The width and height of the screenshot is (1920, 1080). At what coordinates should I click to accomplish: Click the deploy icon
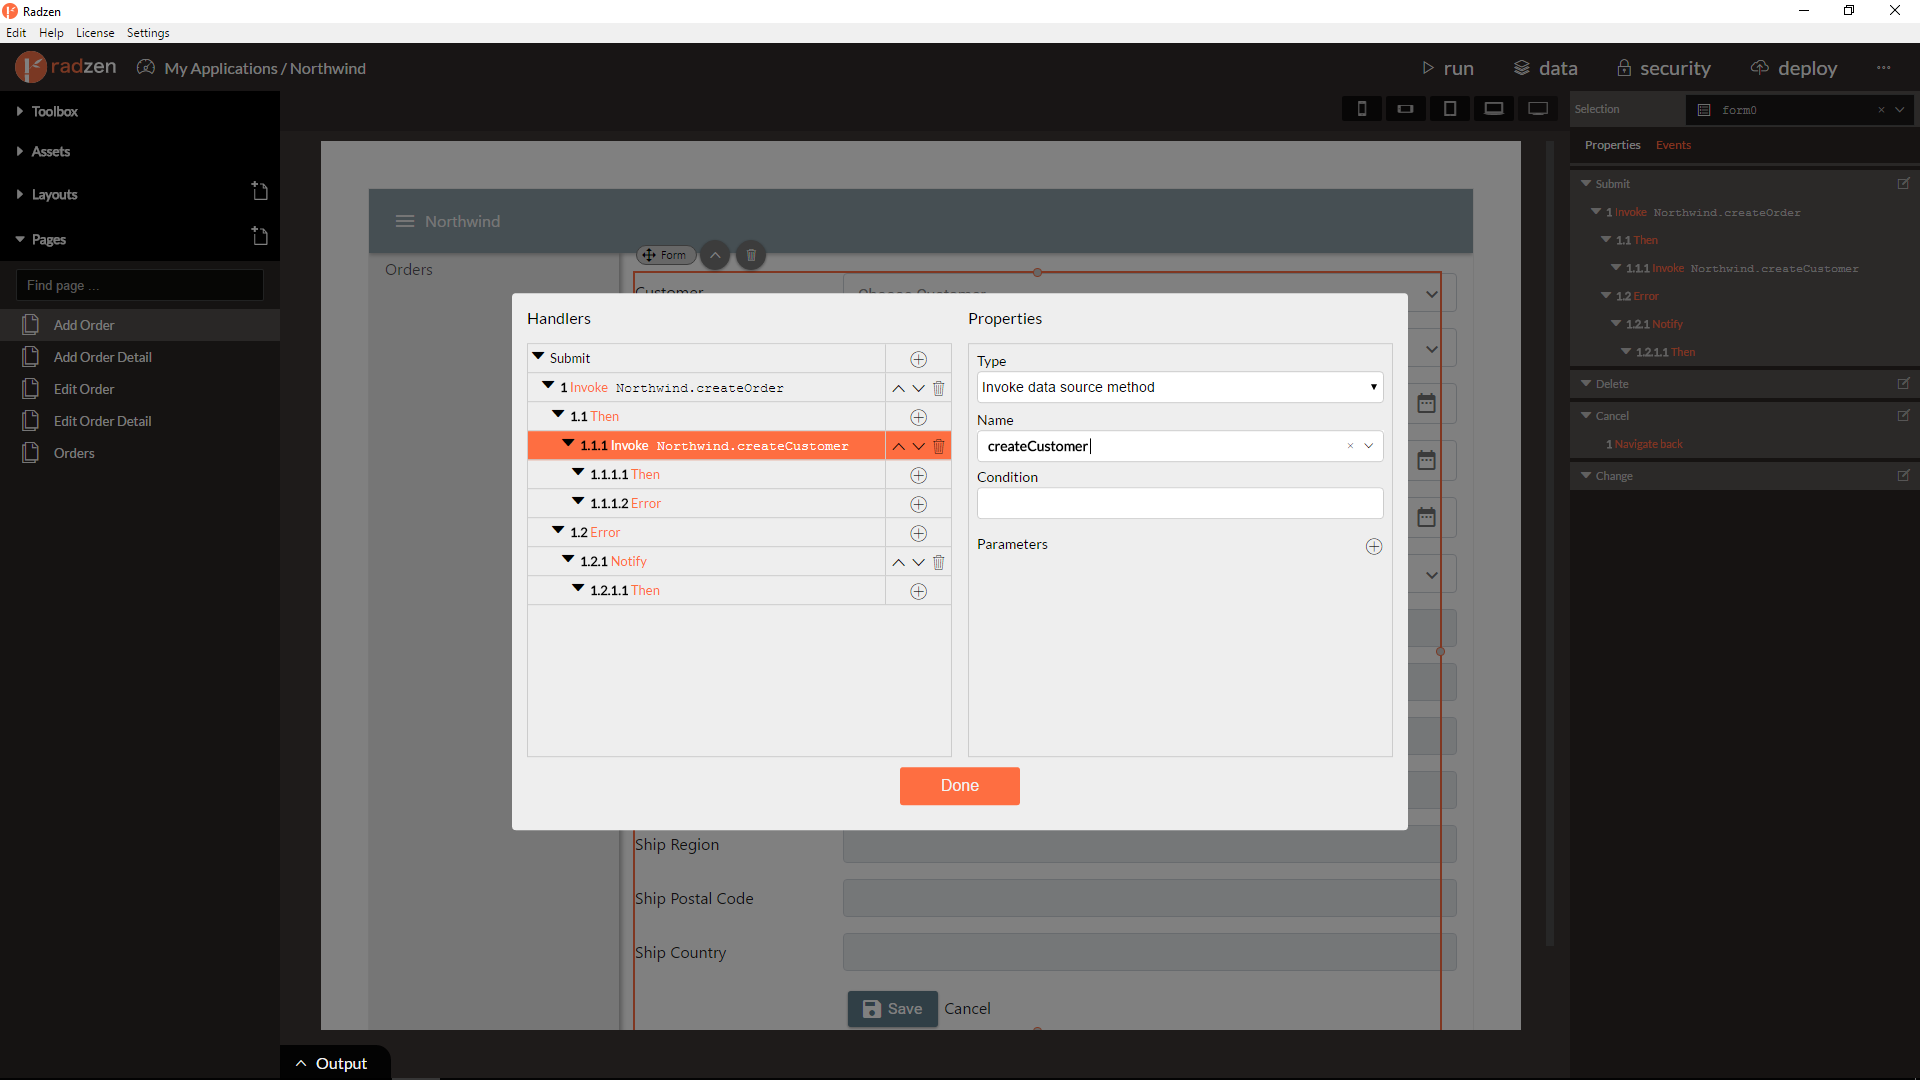pyautogui.click(x=1760, y=68)
